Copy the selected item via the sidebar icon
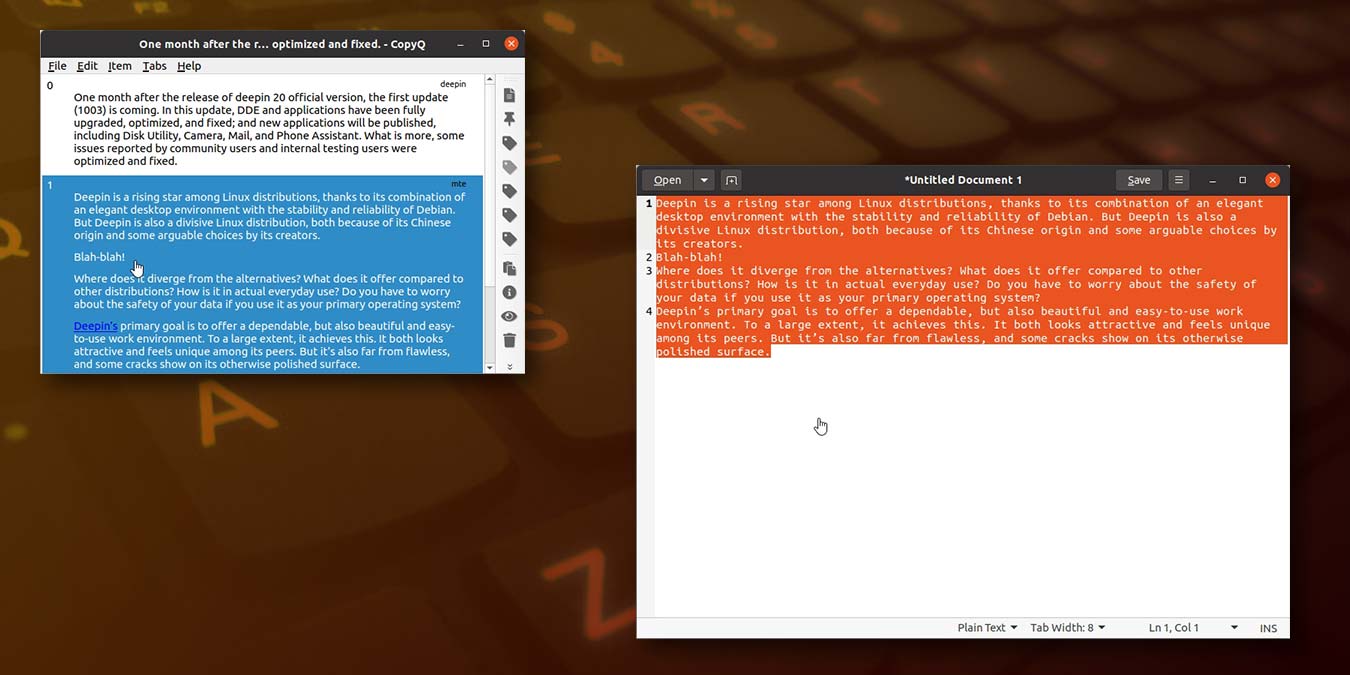This screenshot has height=675, width=1350. pos(509,268)
